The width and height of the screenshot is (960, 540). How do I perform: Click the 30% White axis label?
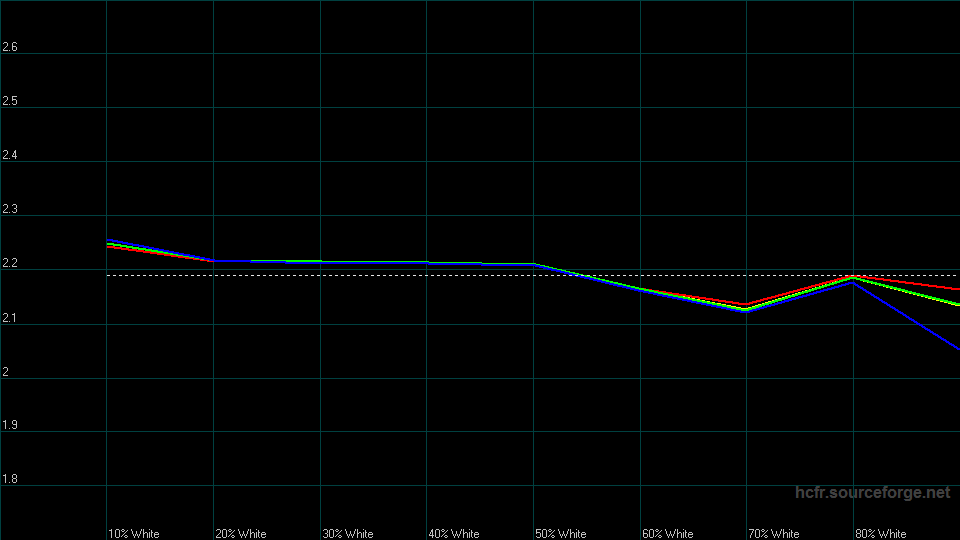(x=348, y=534)
